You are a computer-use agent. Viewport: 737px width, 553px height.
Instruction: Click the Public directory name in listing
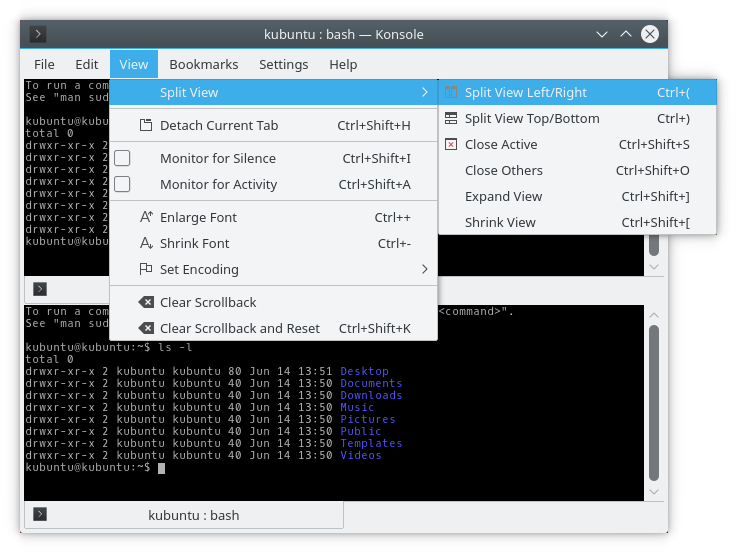361,431
